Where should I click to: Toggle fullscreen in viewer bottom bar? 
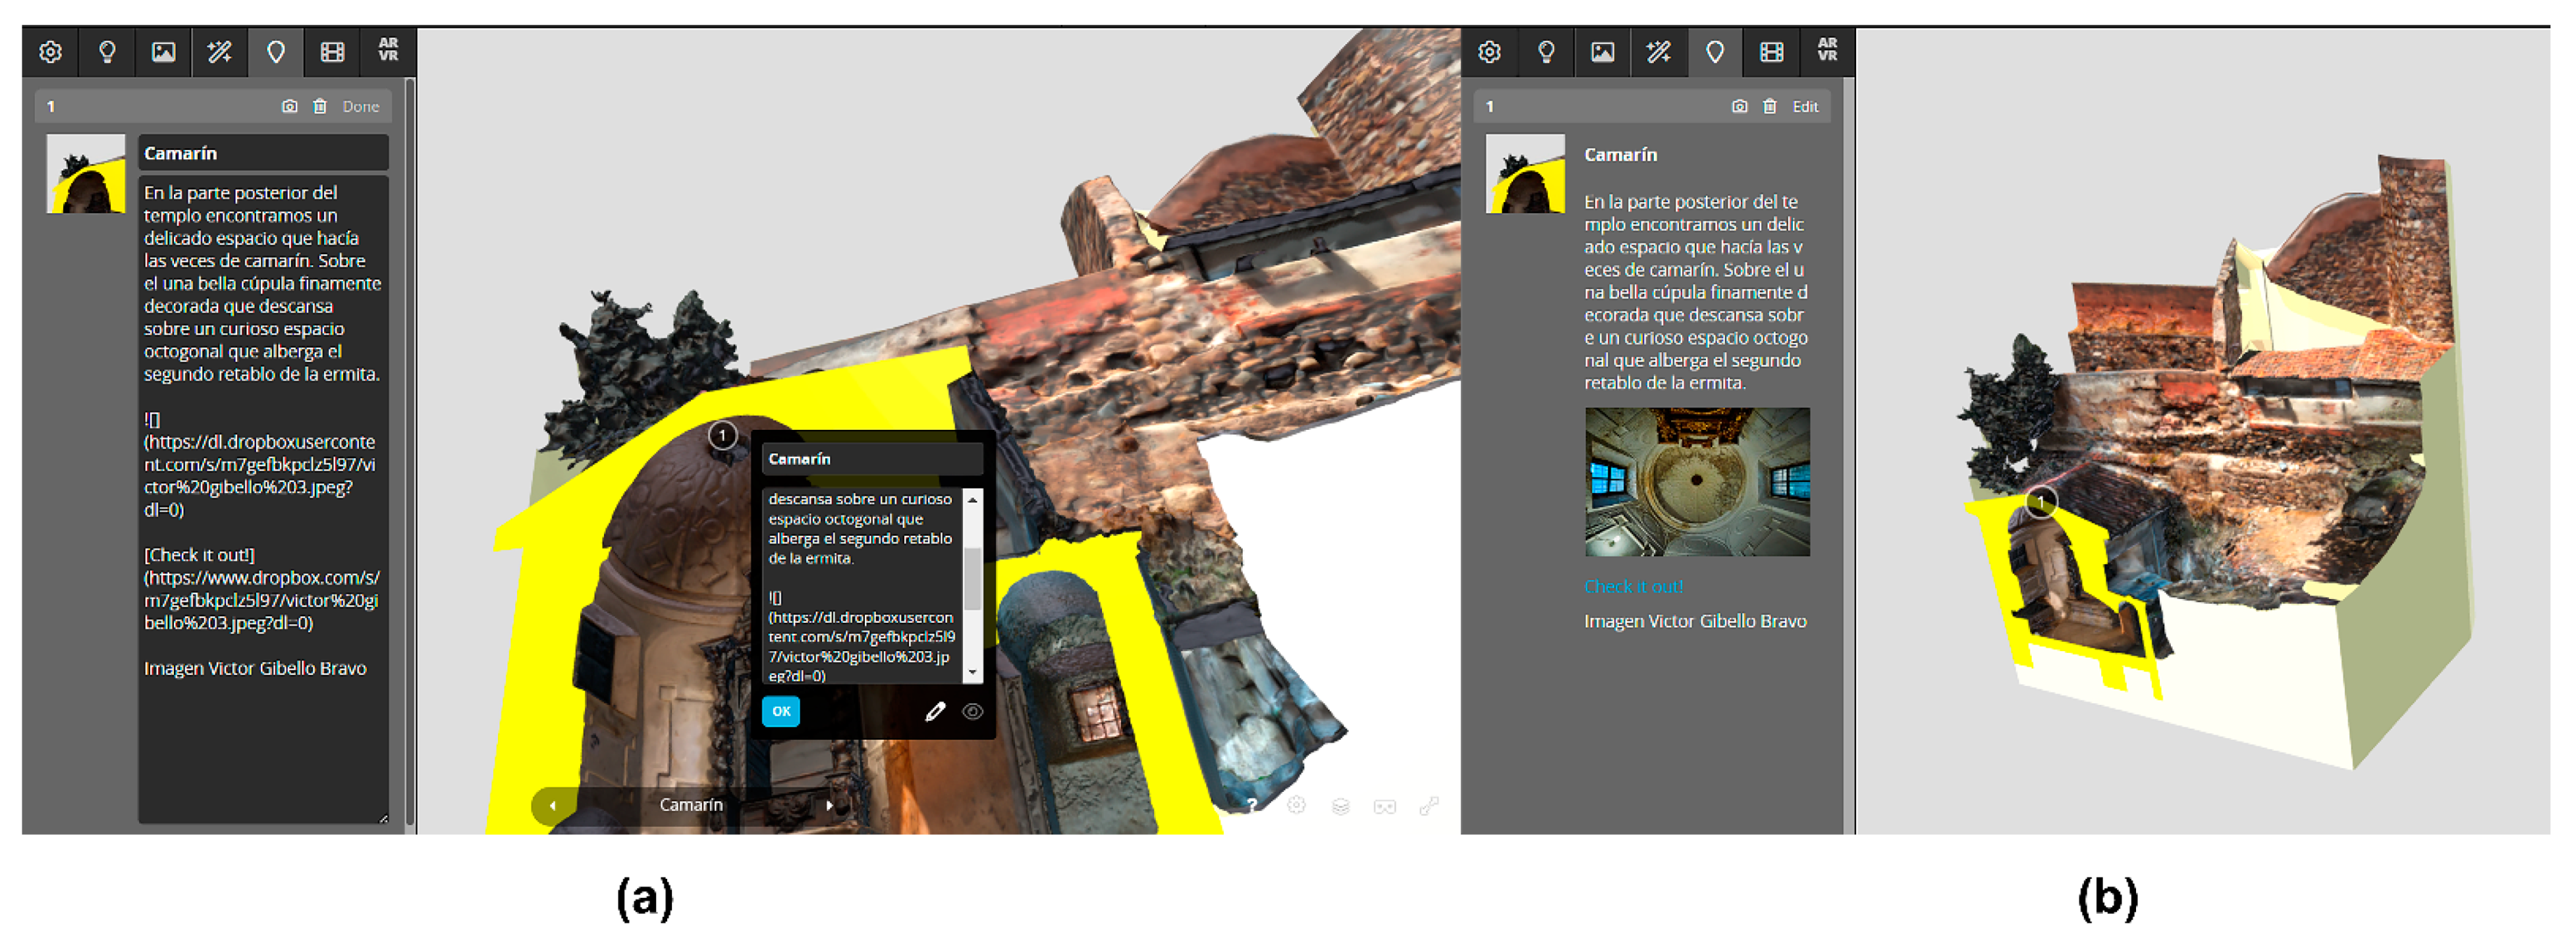(1429, 806)
